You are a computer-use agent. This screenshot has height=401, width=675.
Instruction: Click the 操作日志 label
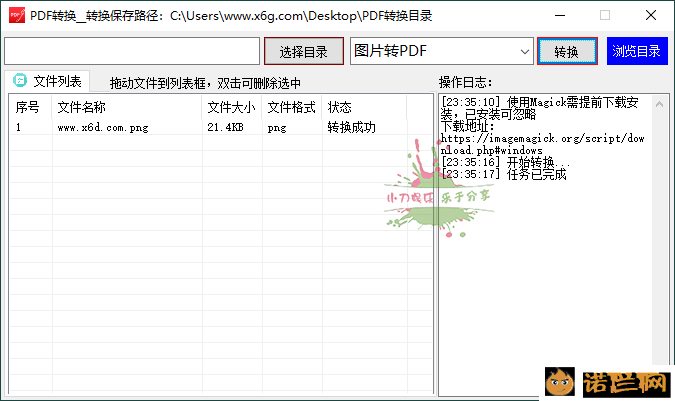[x=465, y=82]
